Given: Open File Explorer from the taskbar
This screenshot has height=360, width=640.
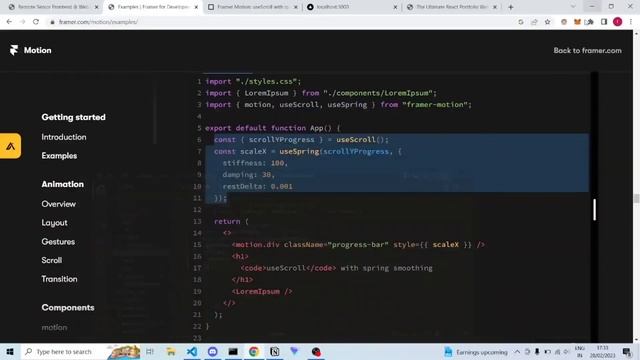Looking at the screenshot, I should click(171, 351).
